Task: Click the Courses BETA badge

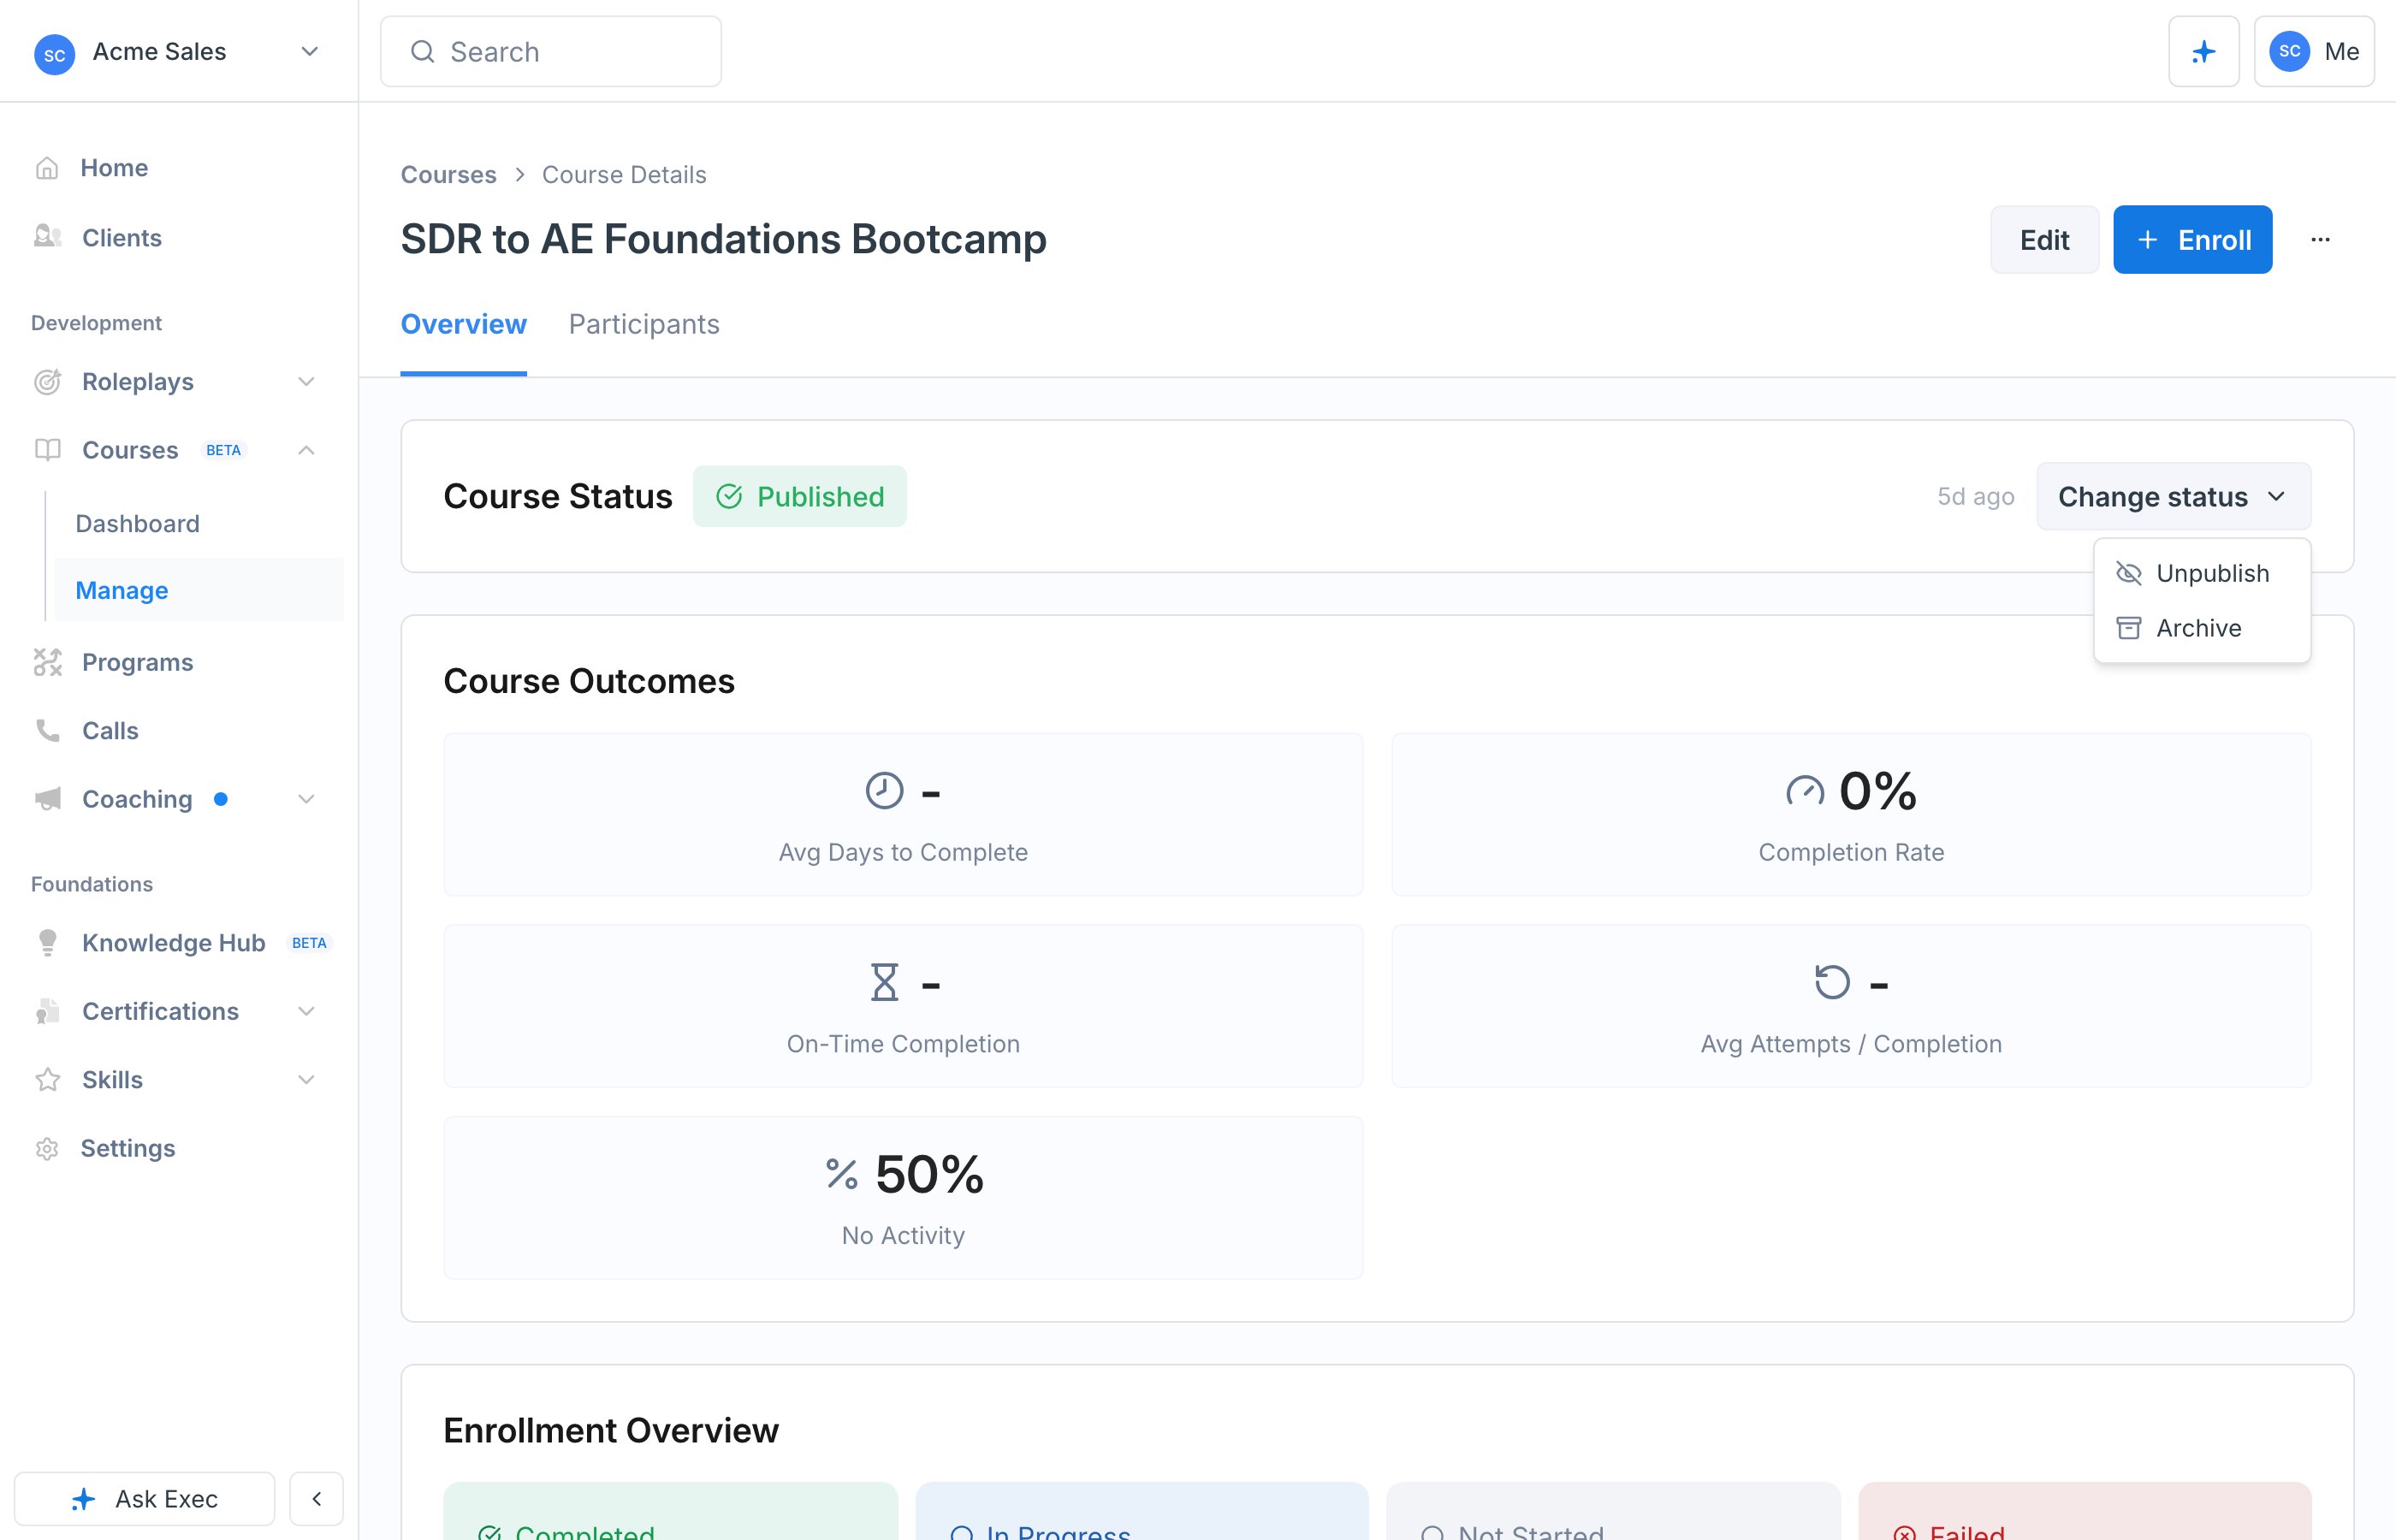Action: 223,450
